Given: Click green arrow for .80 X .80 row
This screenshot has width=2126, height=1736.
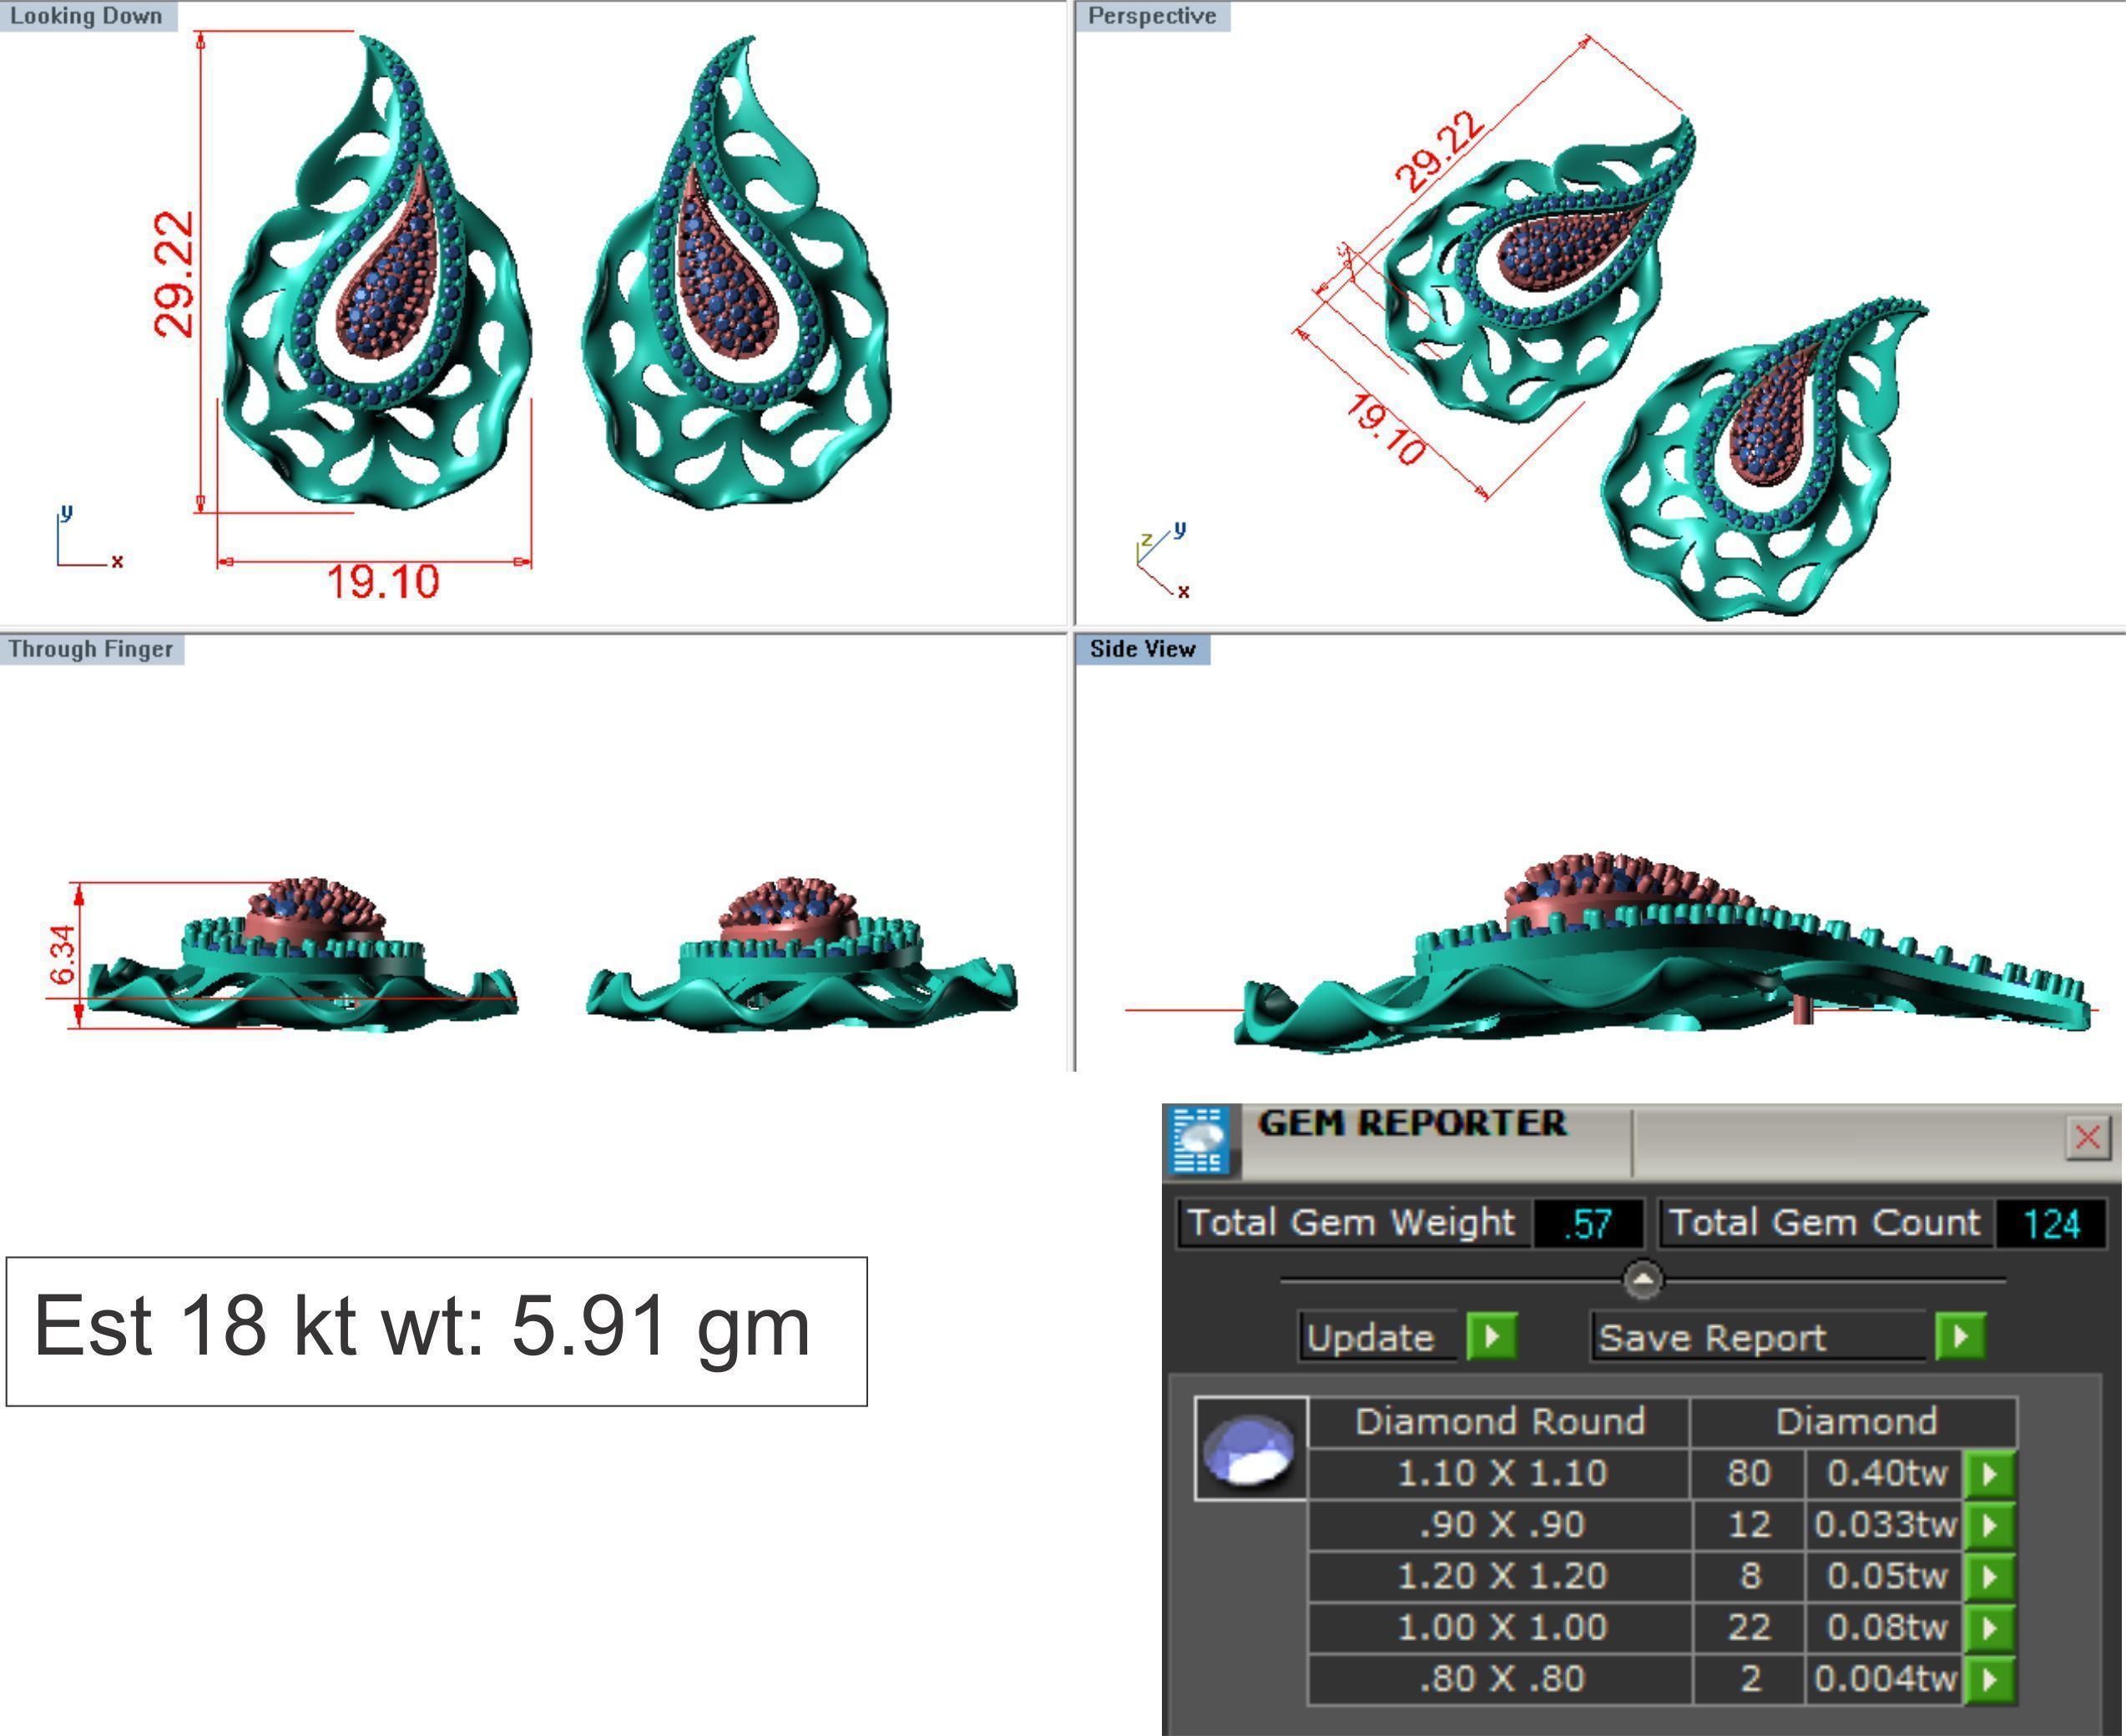Looking at the screenshot, I should pos(1990,1679).
